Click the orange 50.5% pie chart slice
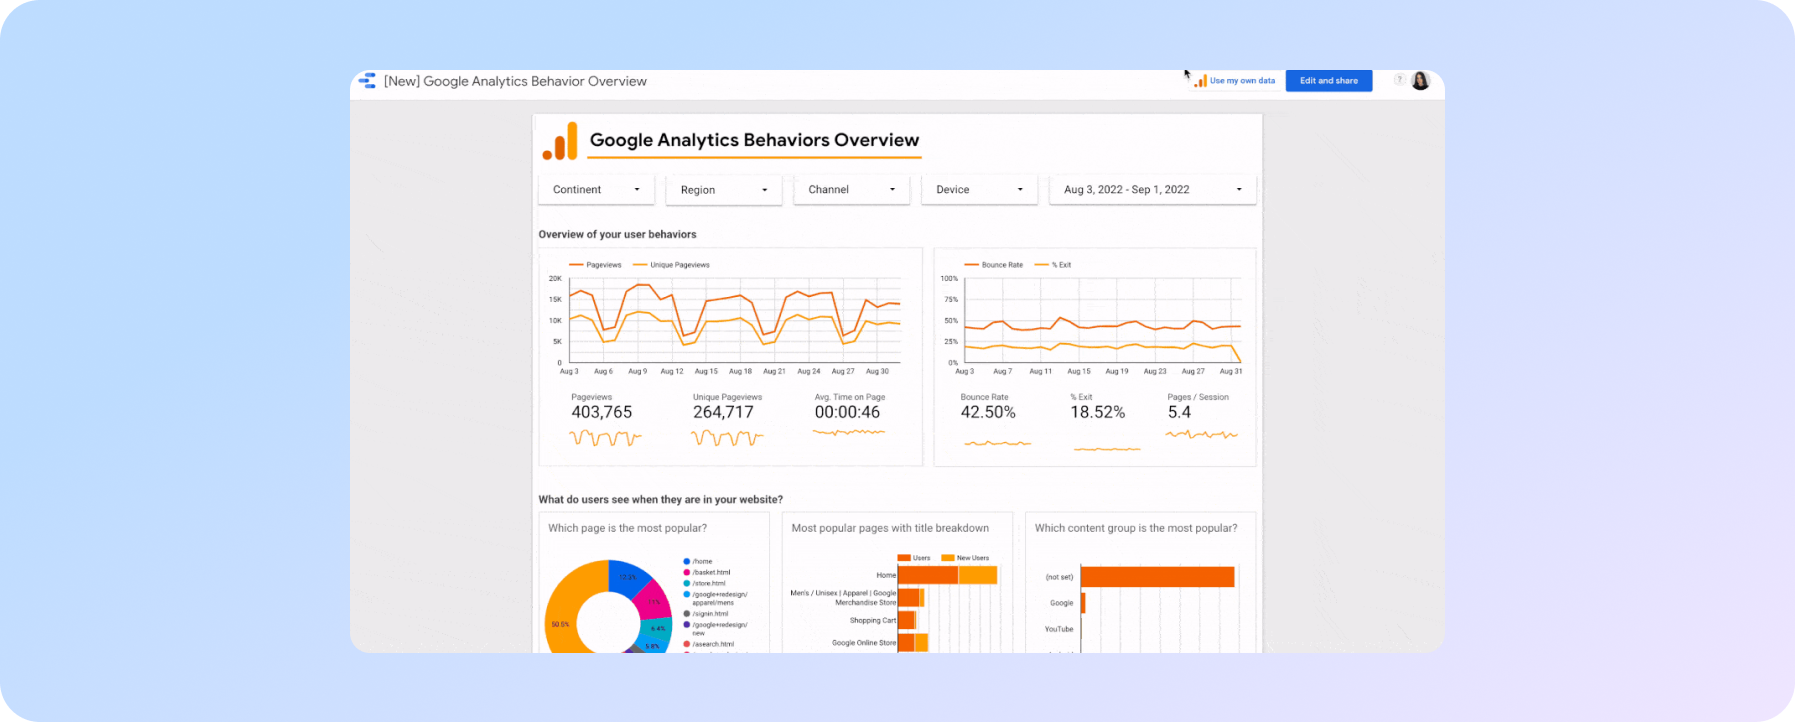 (x=566, y=610)
